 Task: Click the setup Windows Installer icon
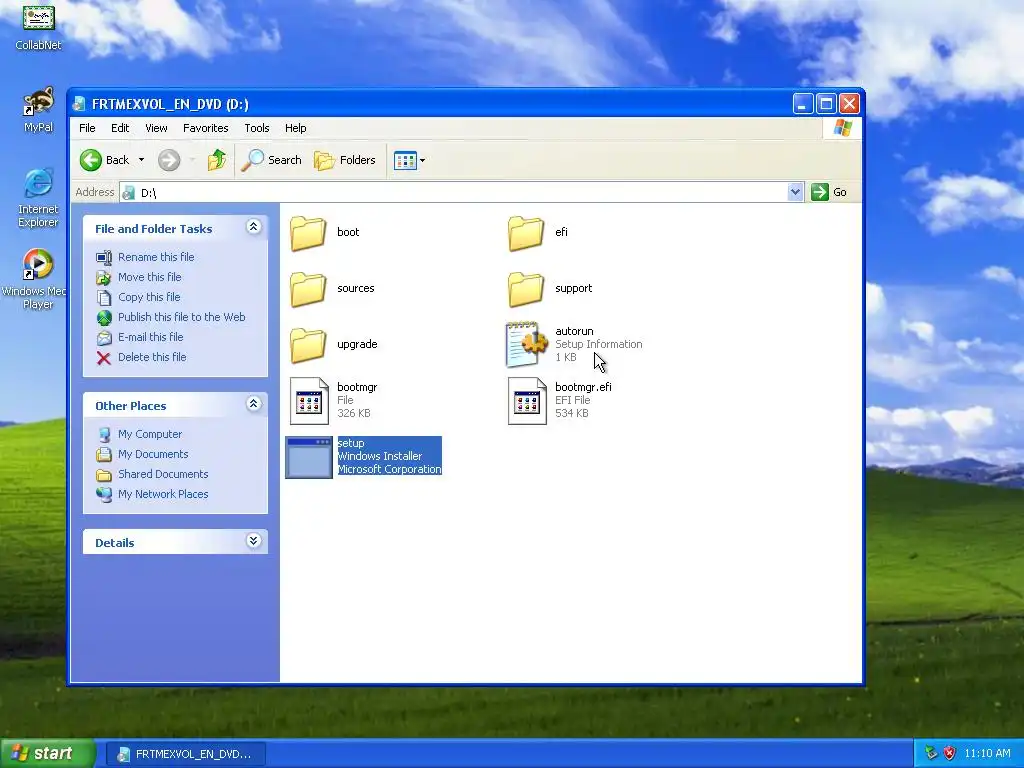pos(309,457)
